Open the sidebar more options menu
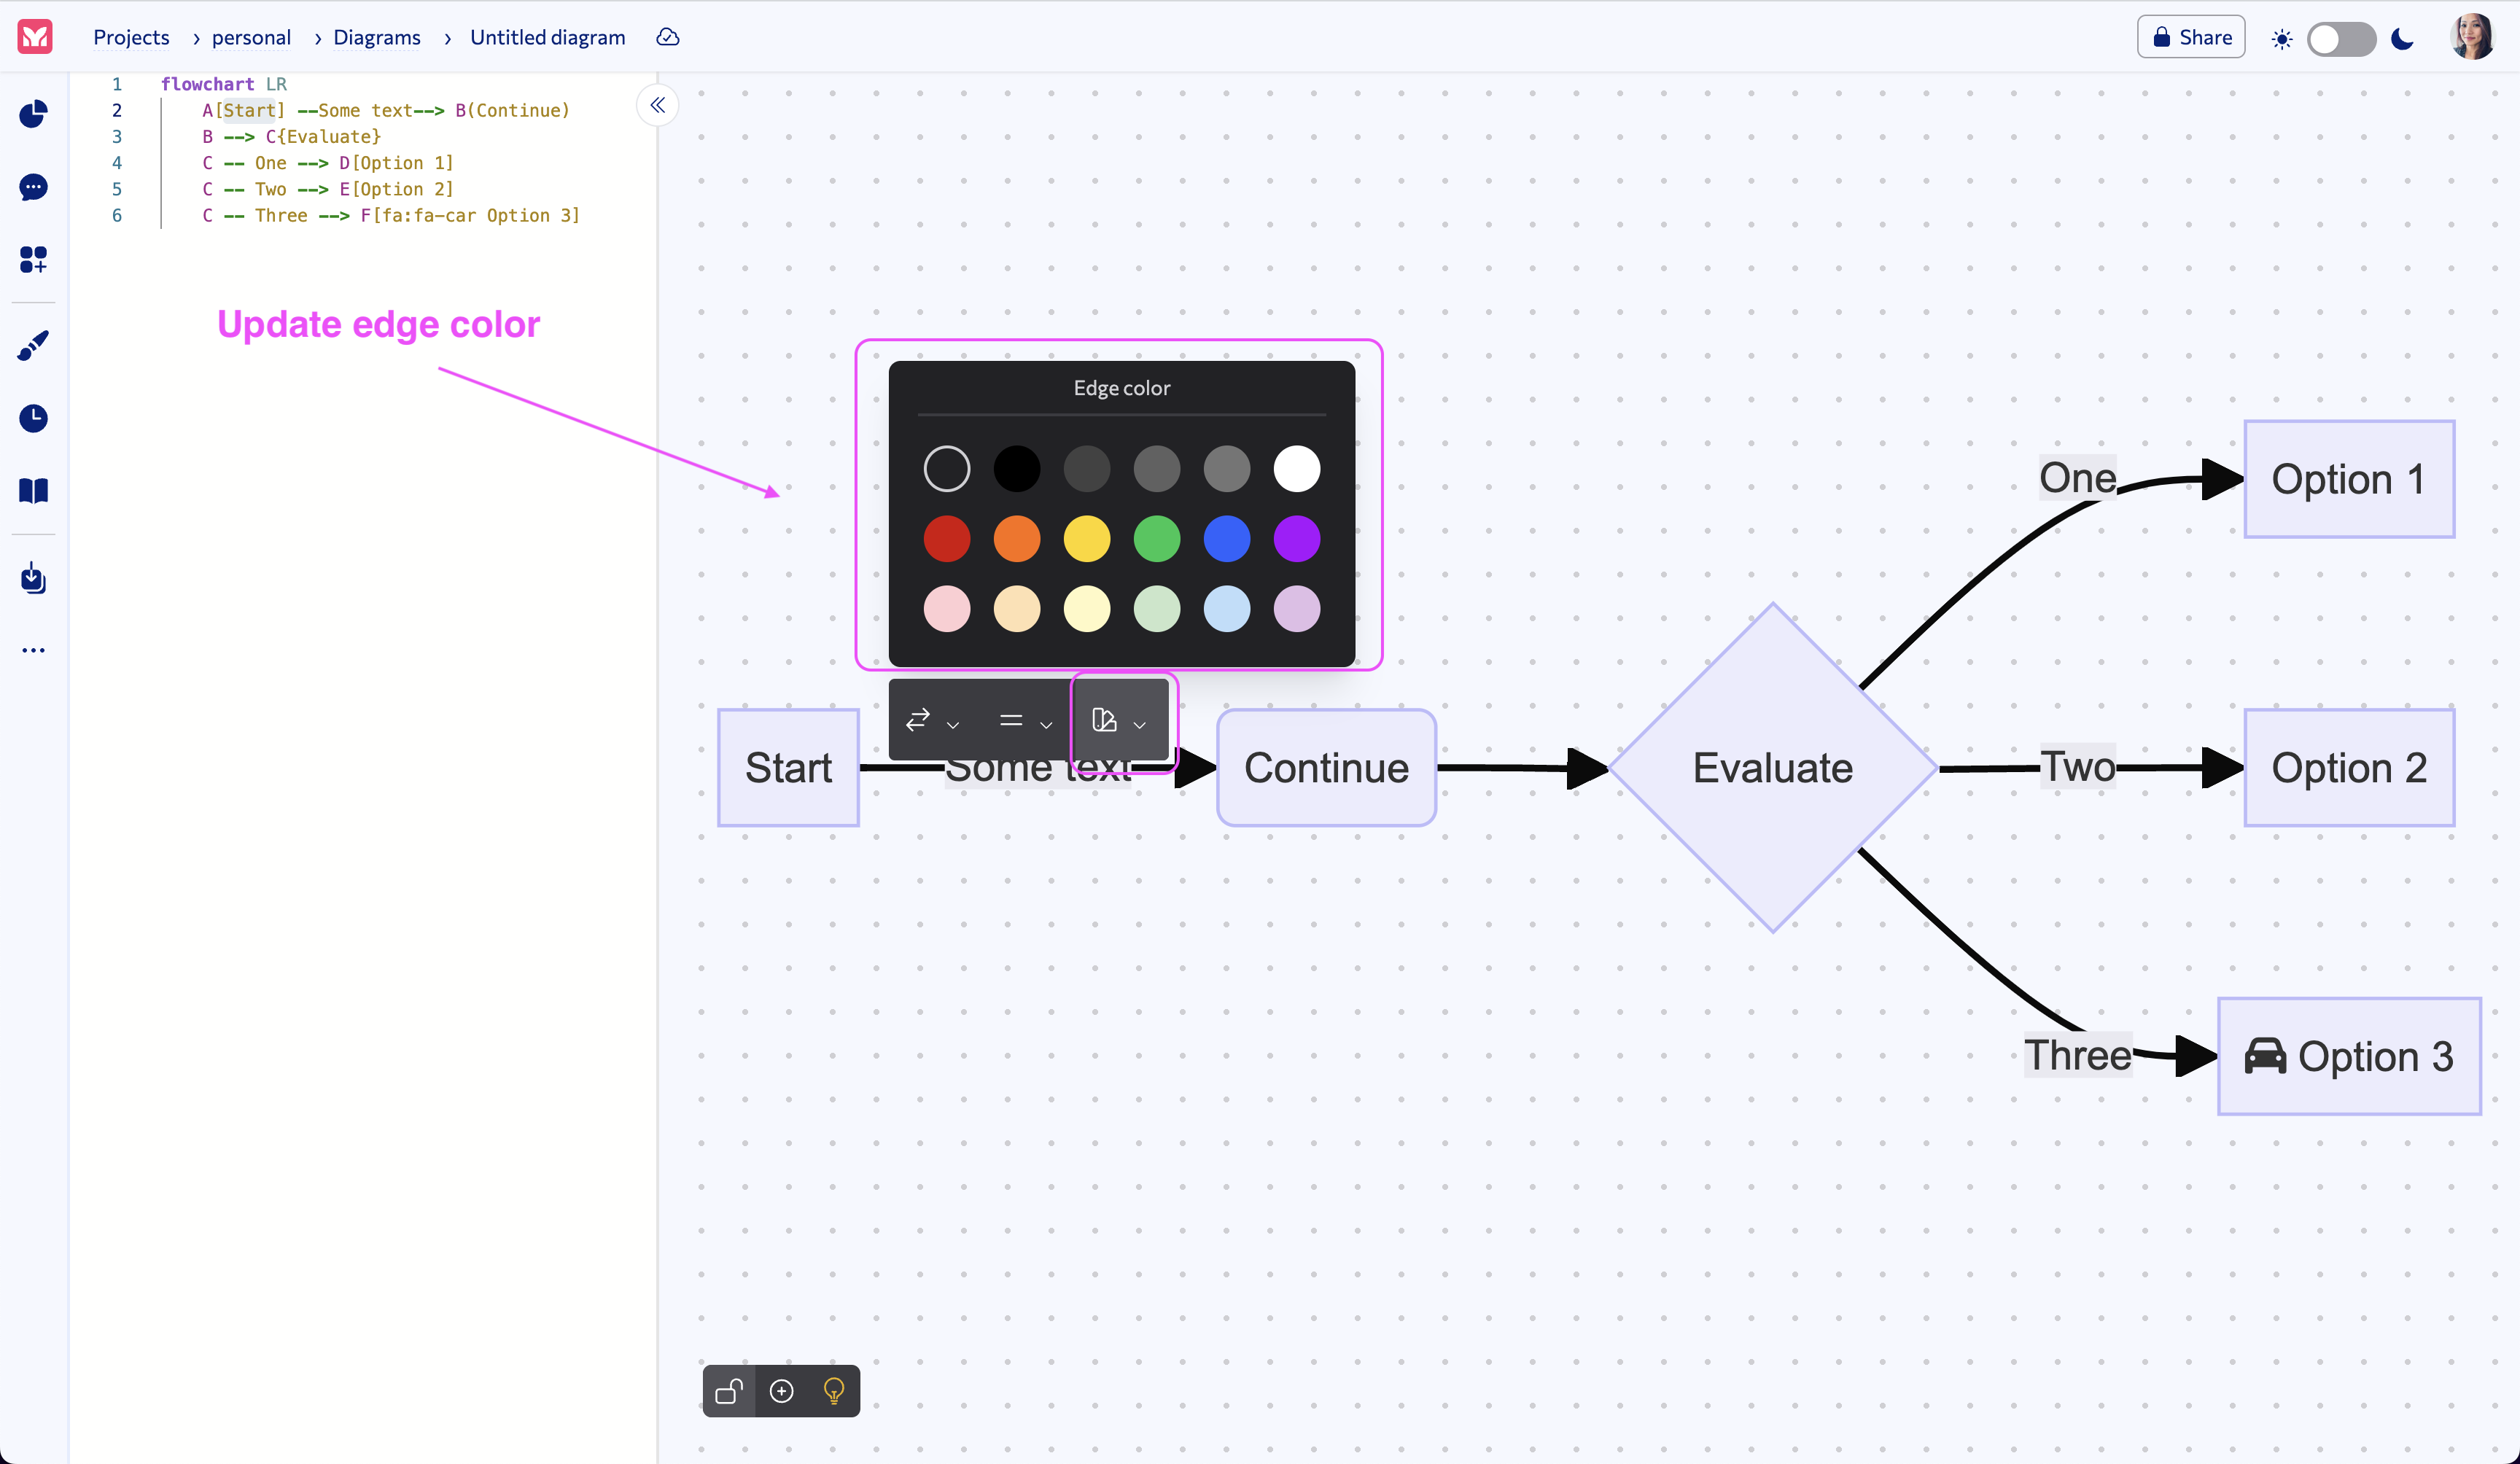Screen dimensions: 2520x1464 (x=33, y=650)
